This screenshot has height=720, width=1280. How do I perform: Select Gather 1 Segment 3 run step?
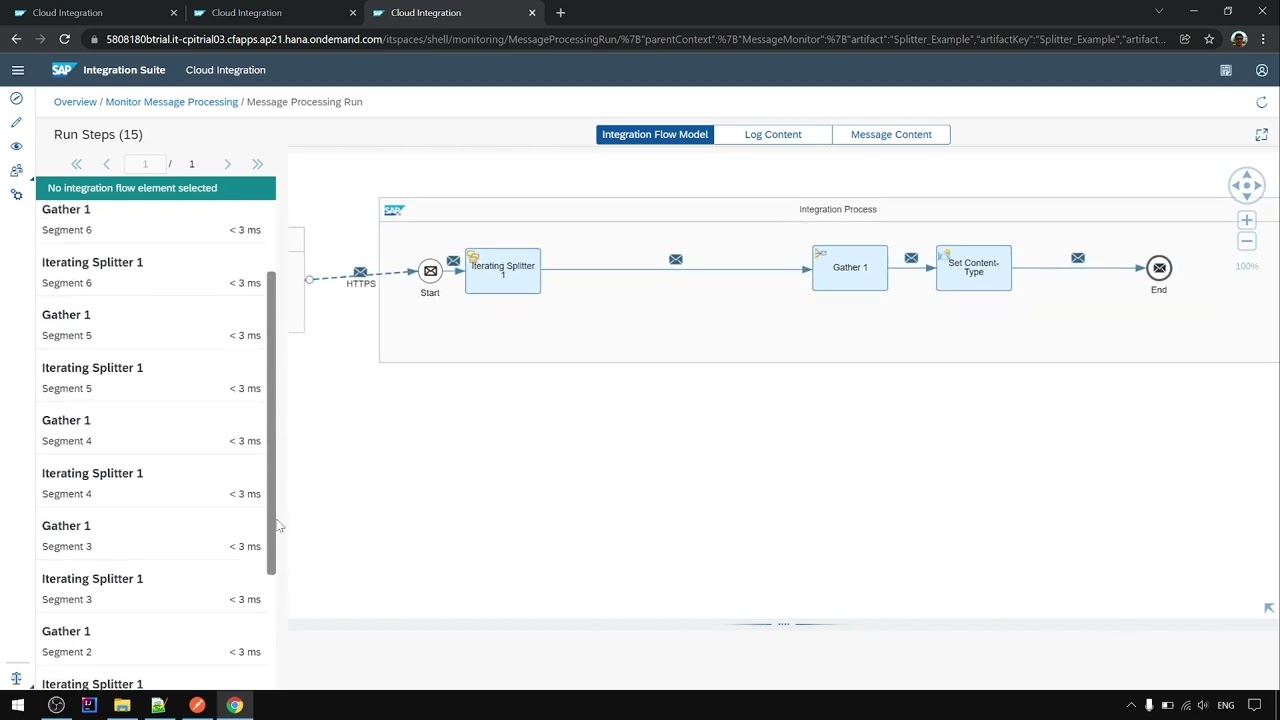[x=152, y=536]
